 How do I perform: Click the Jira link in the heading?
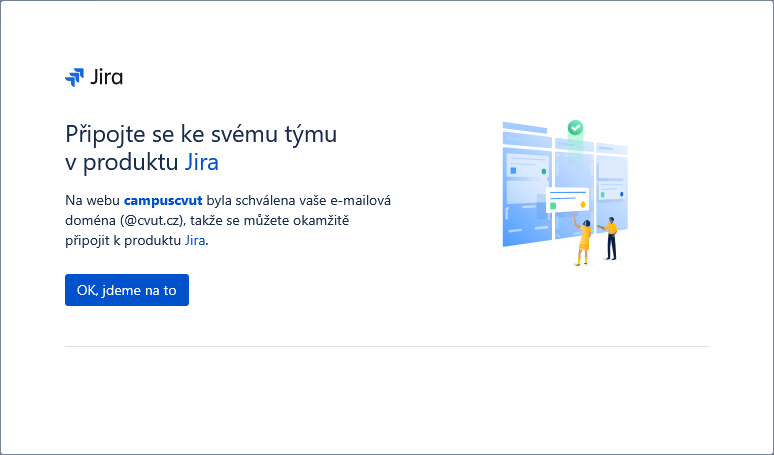pyautogui.click(x=201, y=162)
